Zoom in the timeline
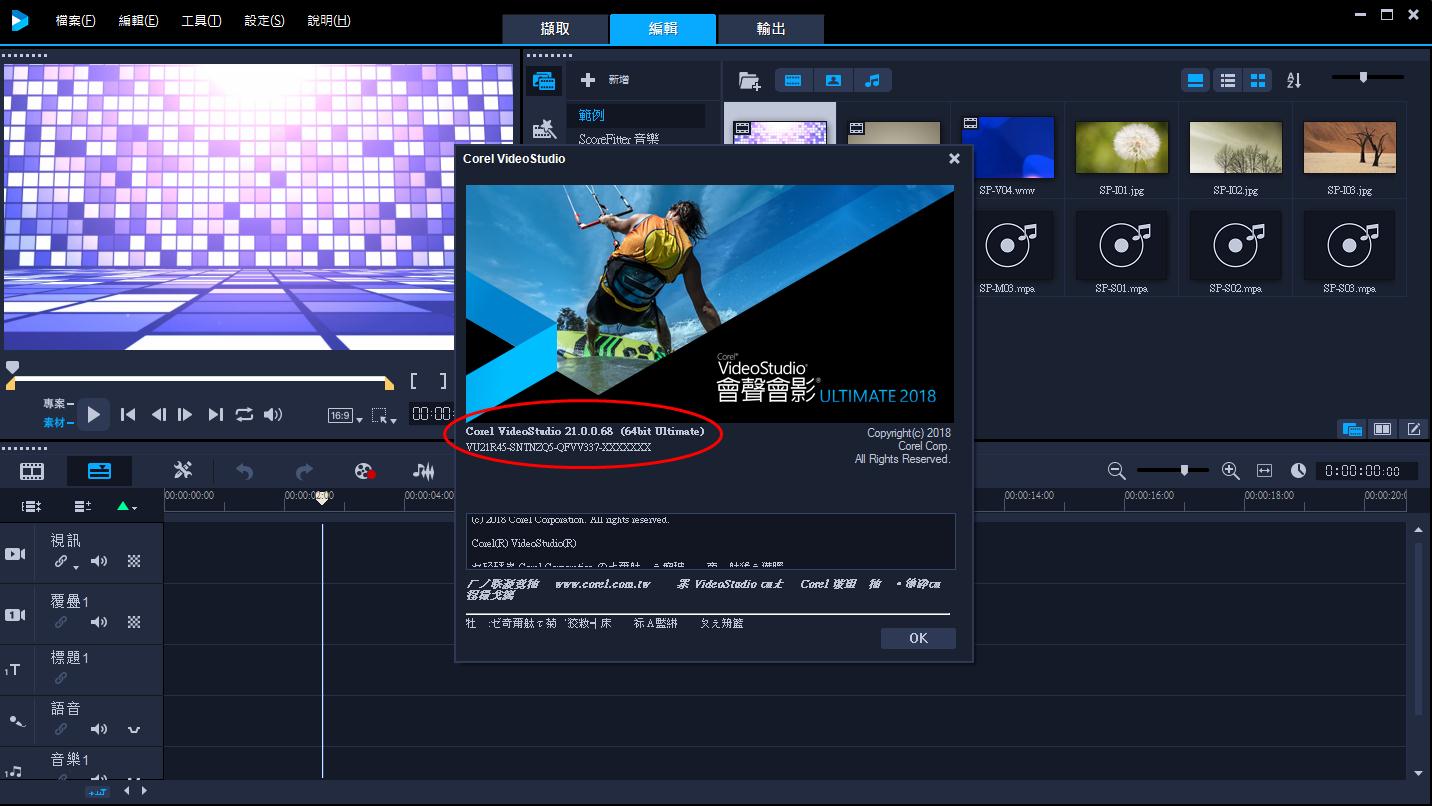The width and height of the screenshot is (1432, 806). (1231, 470)
